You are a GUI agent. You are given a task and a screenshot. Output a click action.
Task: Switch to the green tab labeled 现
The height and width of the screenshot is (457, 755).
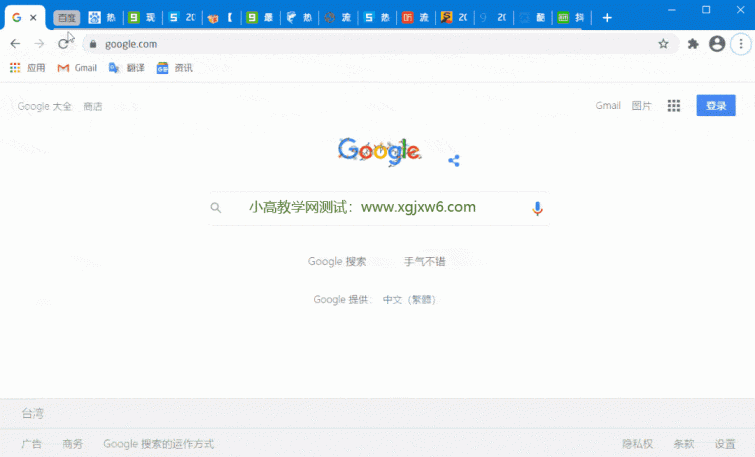pos(142,18)
